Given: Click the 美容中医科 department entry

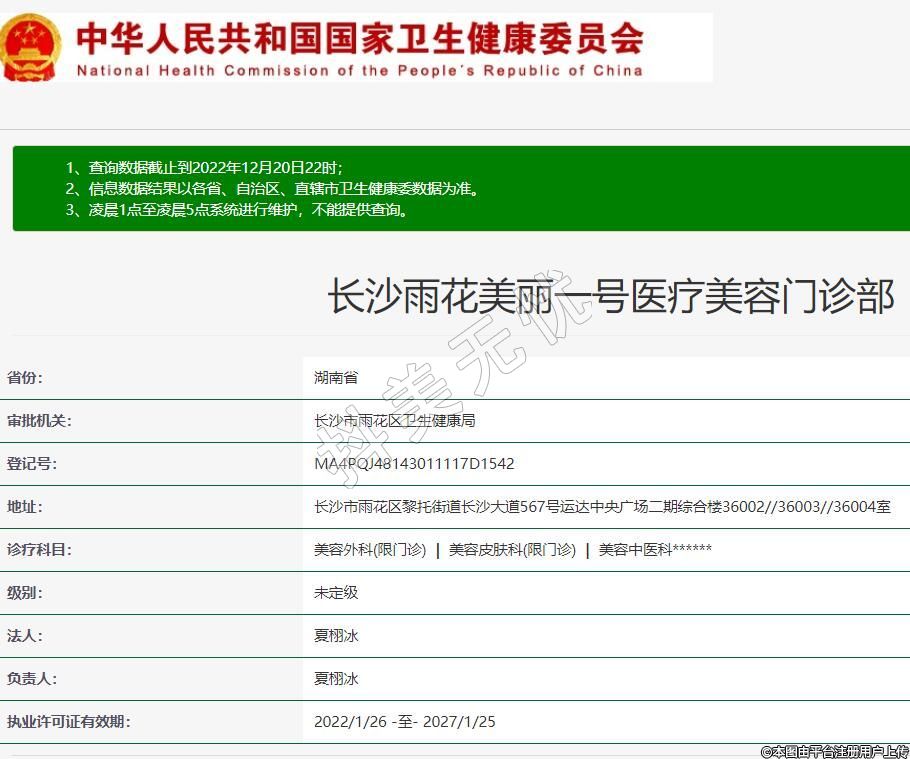Looking at the screenshot, I should (655, 550).
